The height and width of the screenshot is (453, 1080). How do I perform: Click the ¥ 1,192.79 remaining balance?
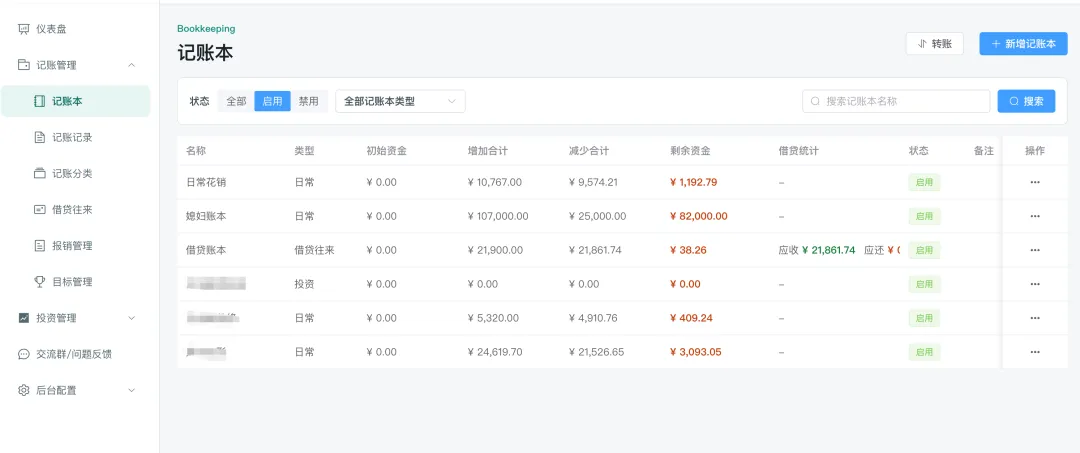(x=694, y=182)
